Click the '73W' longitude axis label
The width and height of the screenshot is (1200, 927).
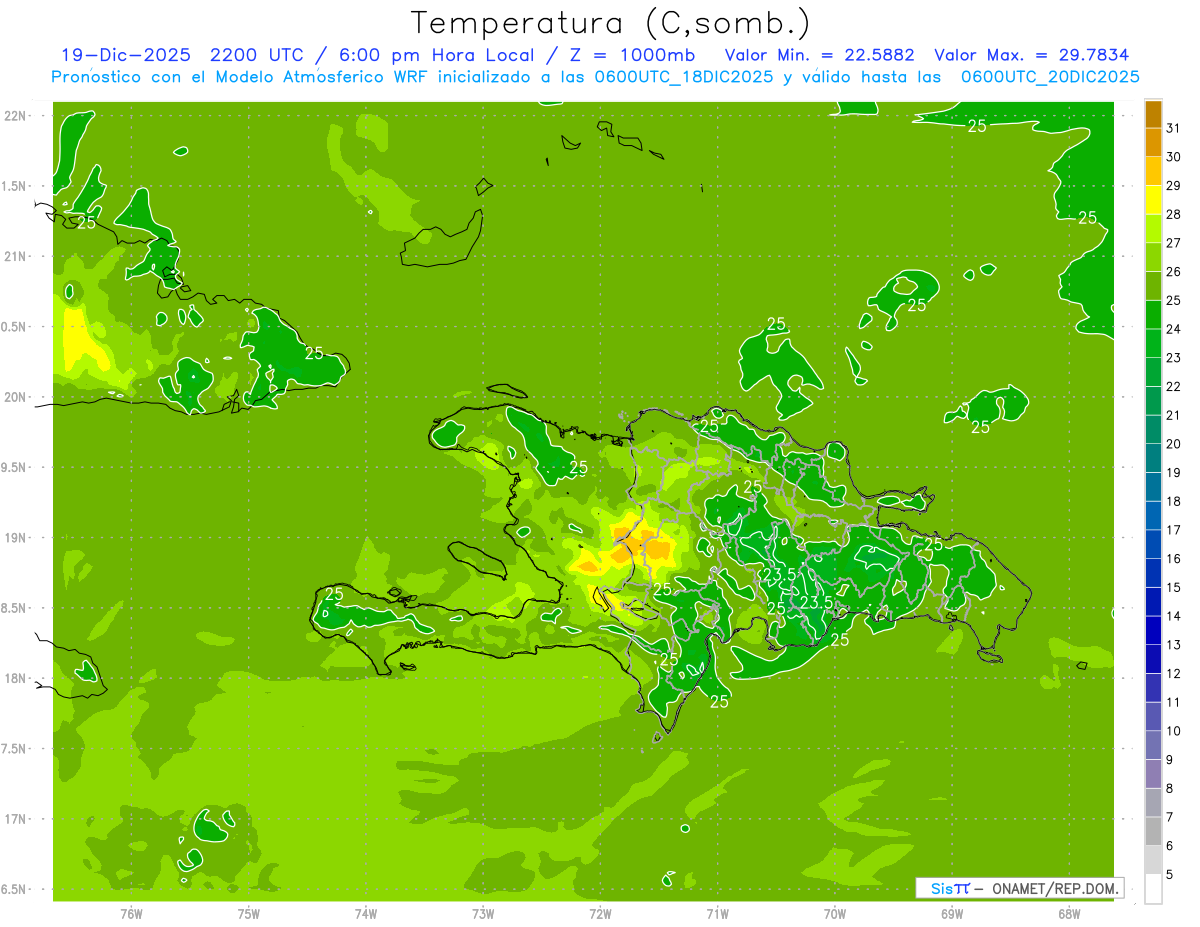pyautogui.click(x=483, y=913)
